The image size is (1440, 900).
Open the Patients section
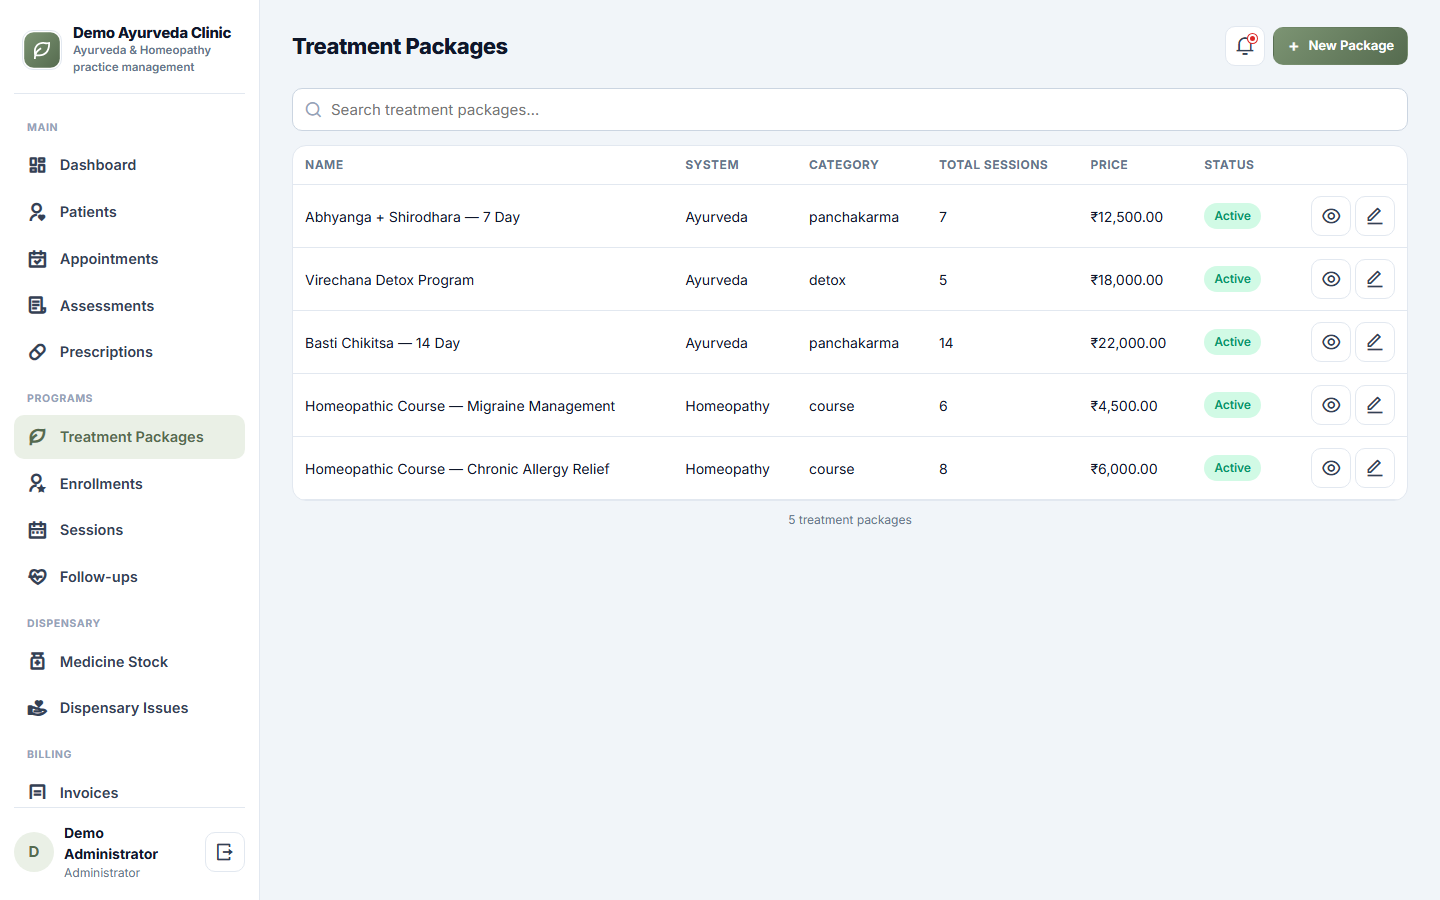click(129, 212)
